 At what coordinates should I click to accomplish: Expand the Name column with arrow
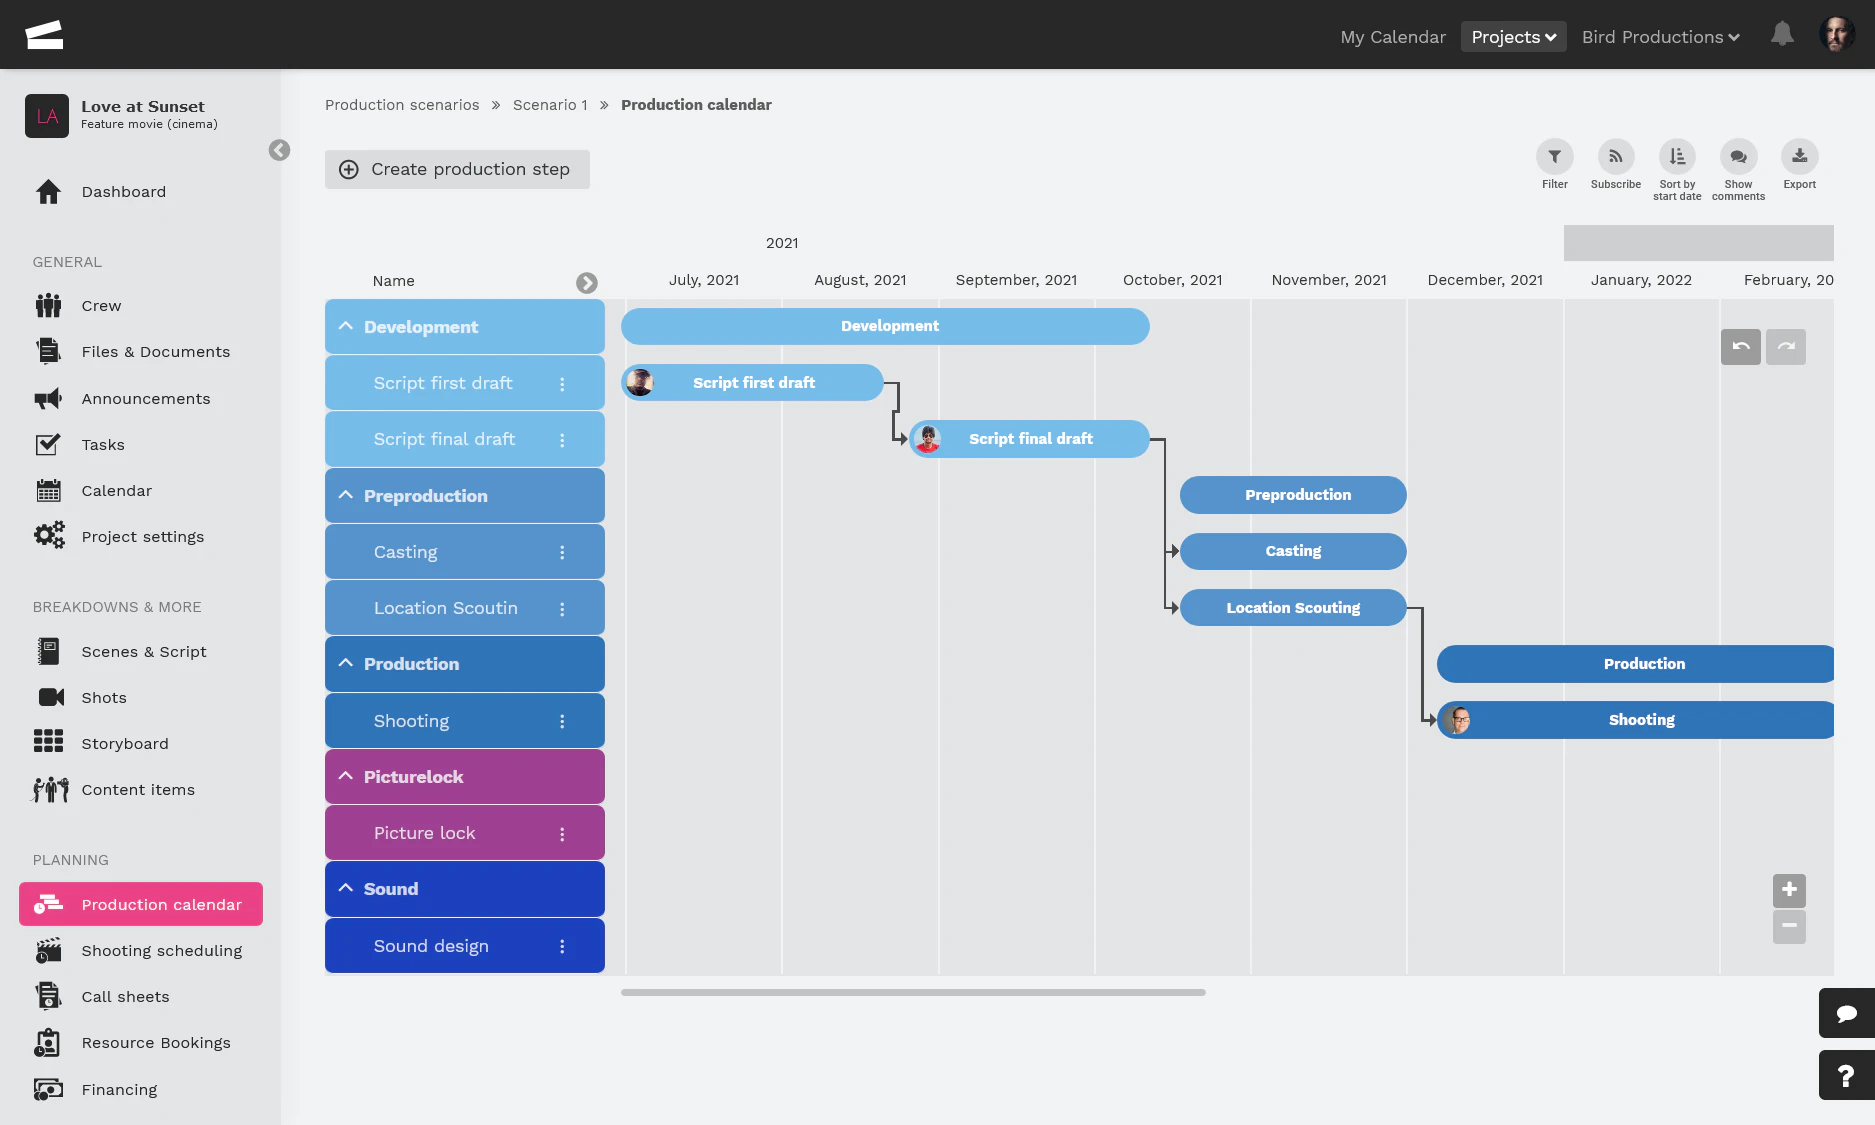(x=587, y=283)
